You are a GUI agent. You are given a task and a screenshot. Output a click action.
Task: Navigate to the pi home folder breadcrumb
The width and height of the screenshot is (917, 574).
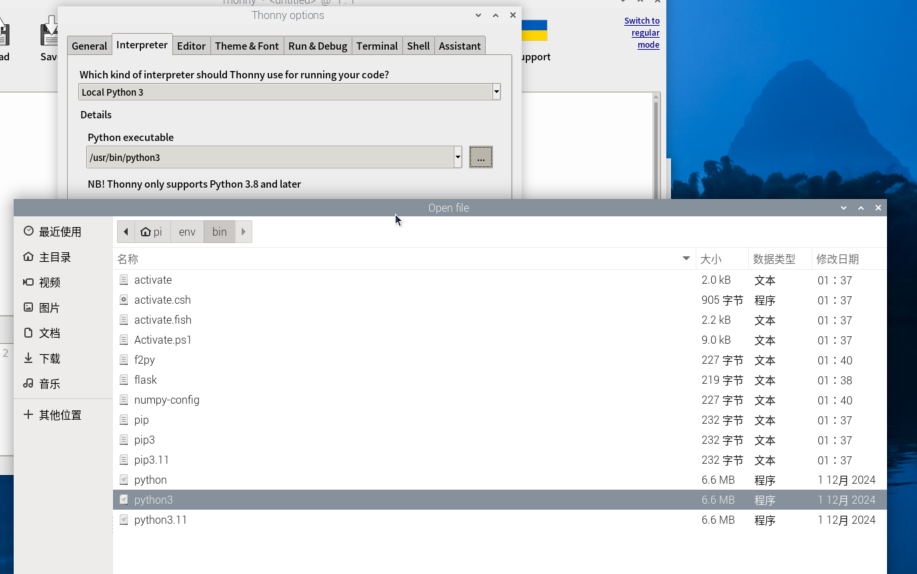pos(151,232)
